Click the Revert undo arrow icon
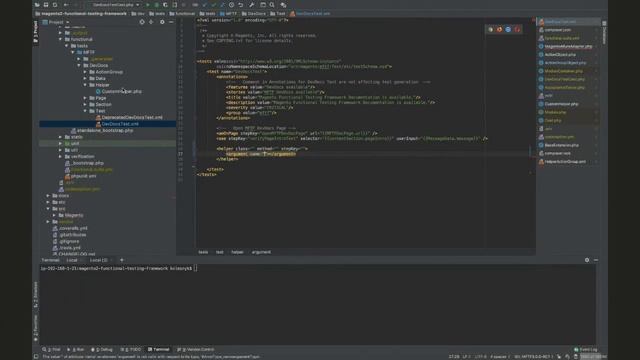This screenshot has width=640, height=360. tap(240, 5)
